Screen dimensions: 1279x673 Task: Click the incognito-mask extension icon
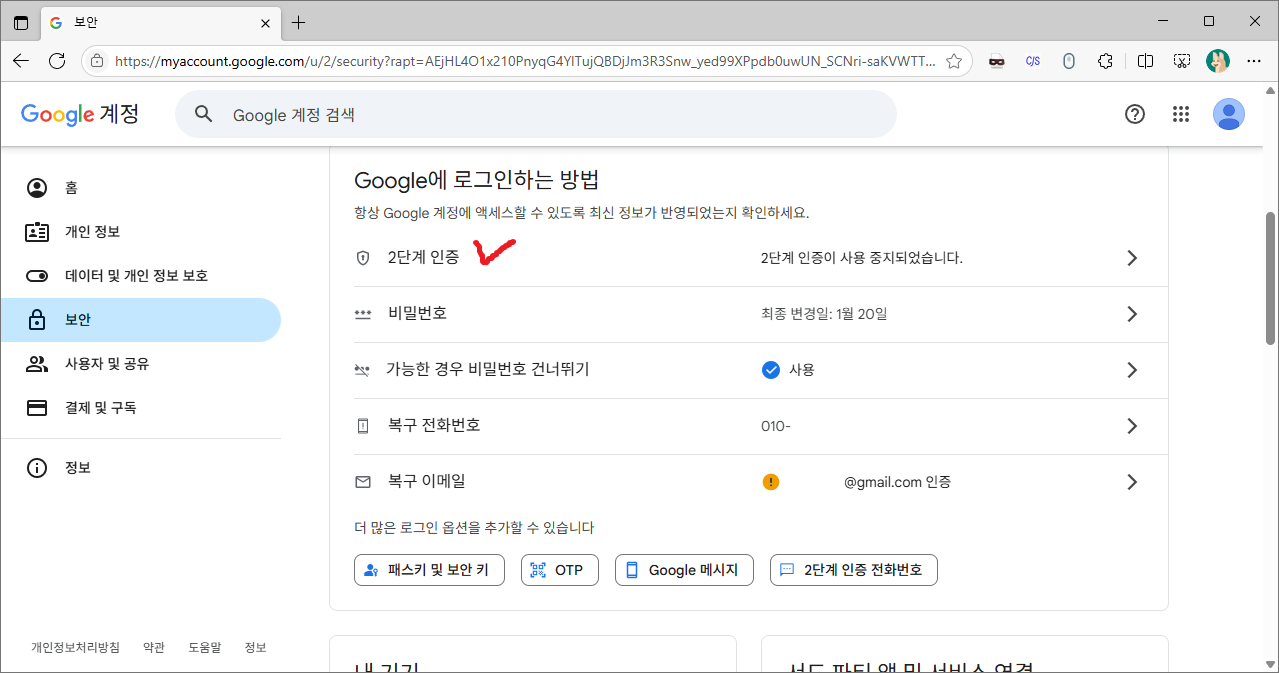(996, 61)
